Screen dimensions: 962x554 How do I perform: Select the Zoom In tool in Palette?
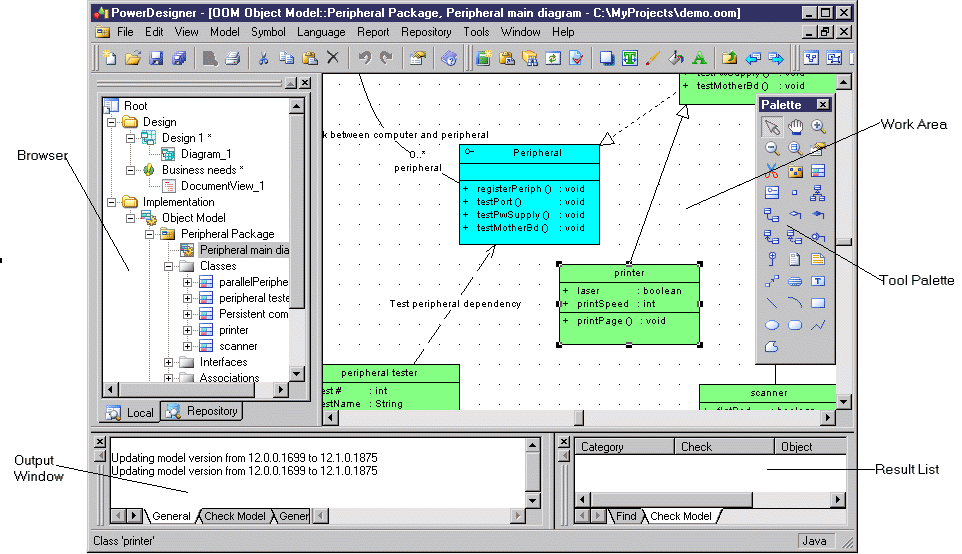pos(818,127)
